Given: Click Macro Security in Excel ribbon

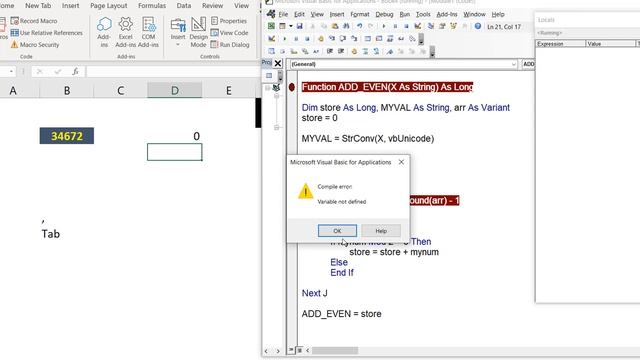Looking at the screenshot, I should tap(35, 44).
